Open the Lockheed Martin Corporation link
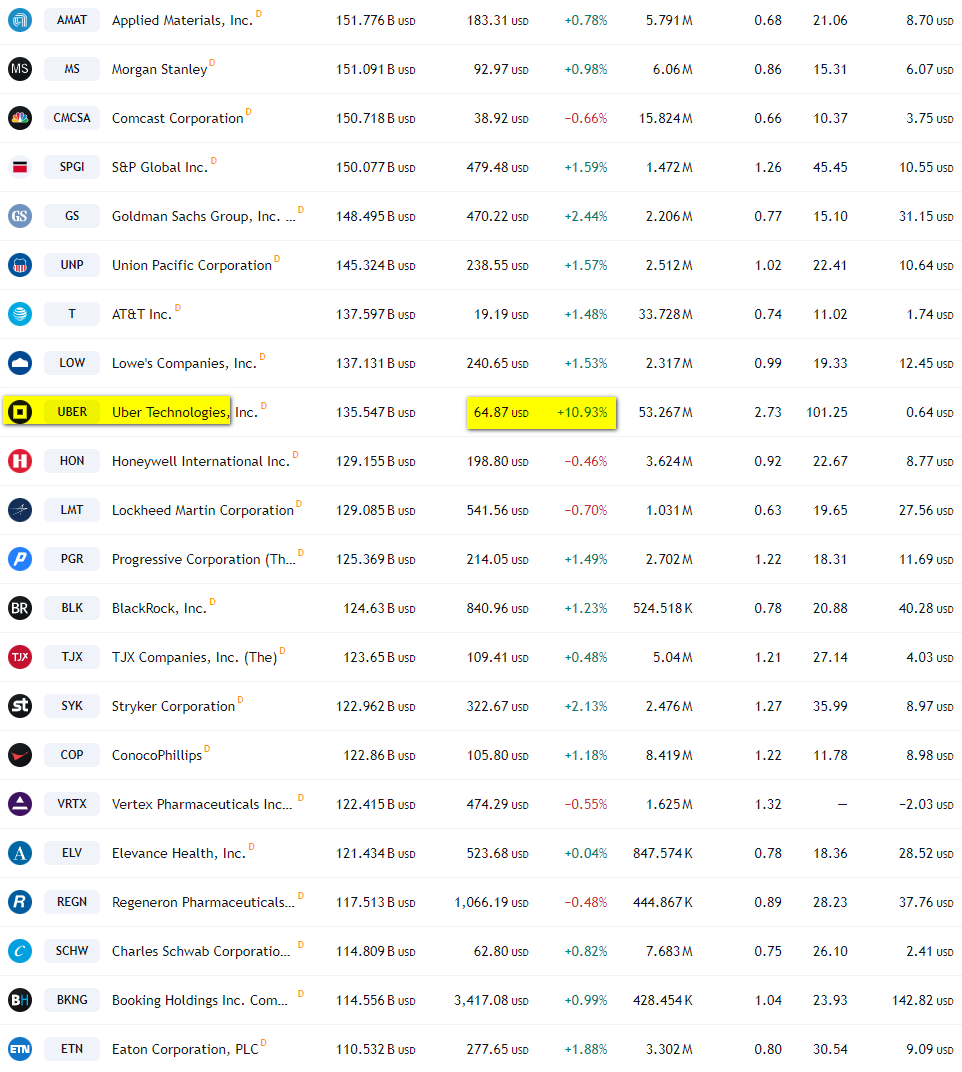 coord(203,511)
